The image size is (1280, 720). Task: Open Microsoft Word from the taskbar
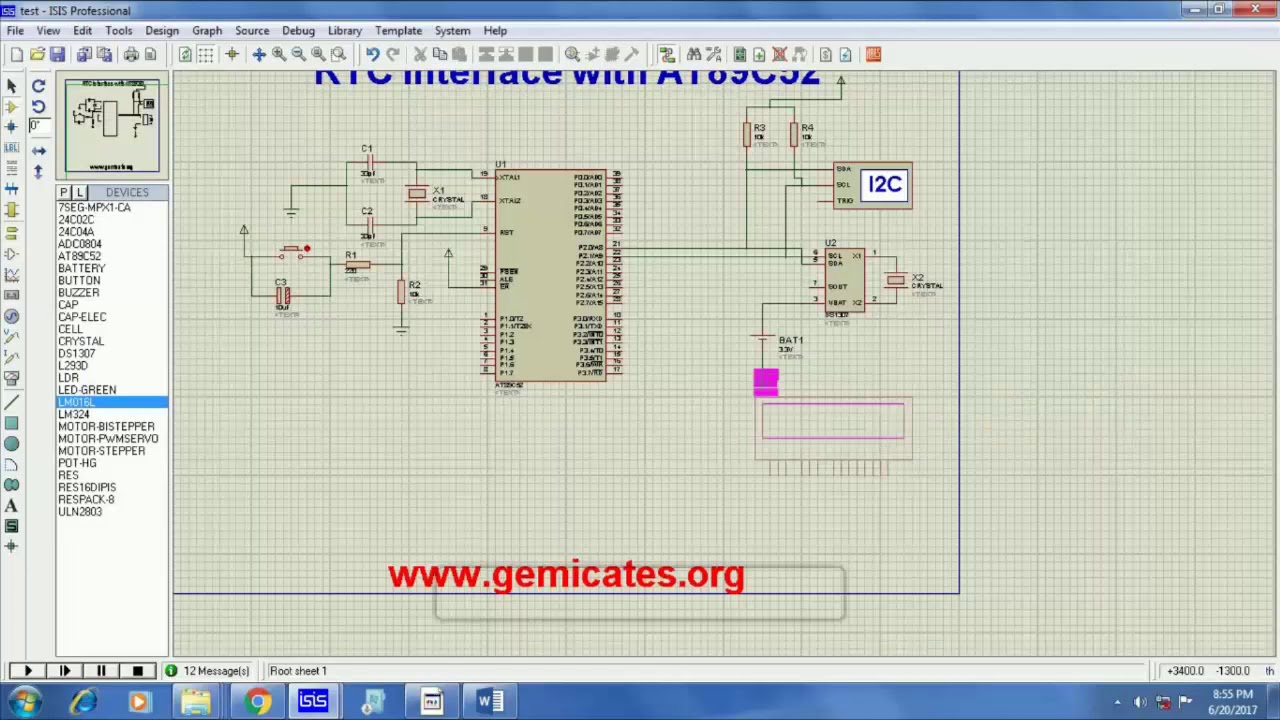click(489, 702)
